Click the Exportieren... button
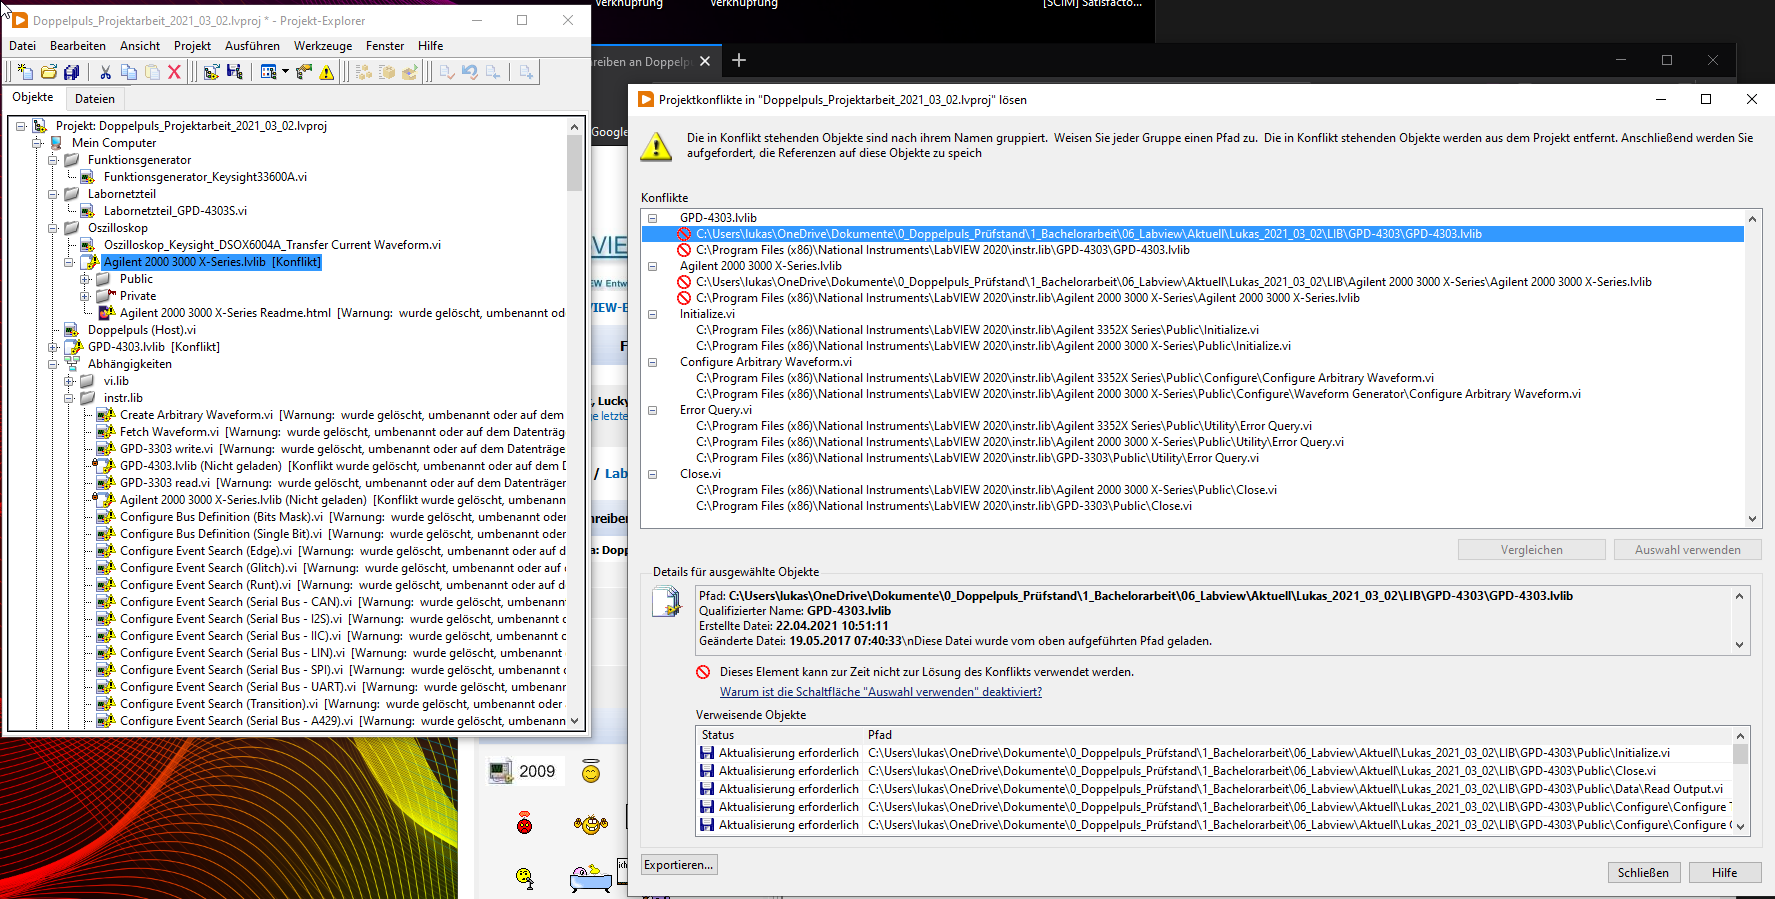This screenshot has width=1775, height=899. pos(679,865)
